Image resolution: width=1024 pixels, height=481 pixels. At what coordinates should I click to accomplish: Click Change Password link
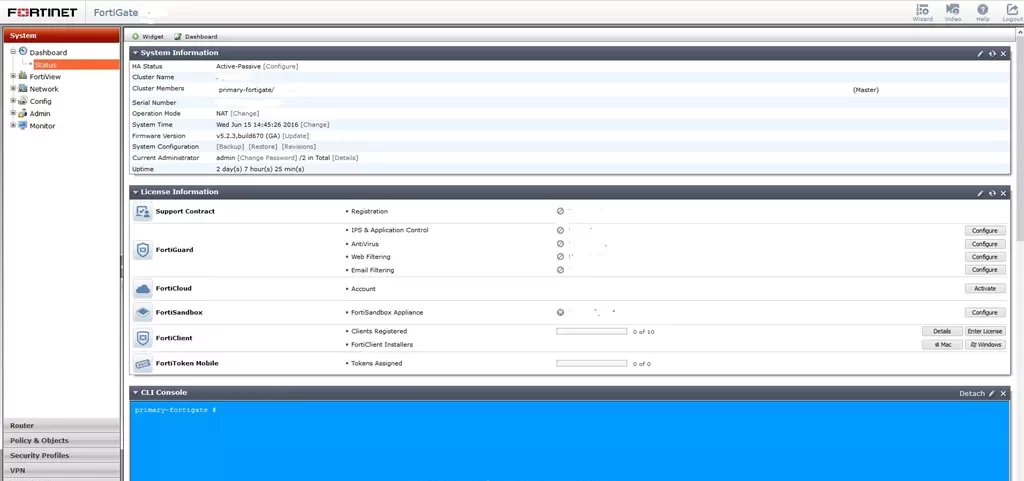click(268, 158)
